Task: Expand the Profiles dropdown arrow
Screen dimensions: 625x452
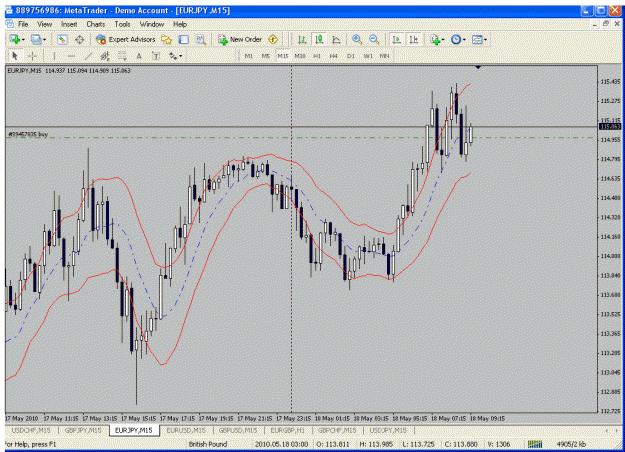Action: tap(44, 40)
